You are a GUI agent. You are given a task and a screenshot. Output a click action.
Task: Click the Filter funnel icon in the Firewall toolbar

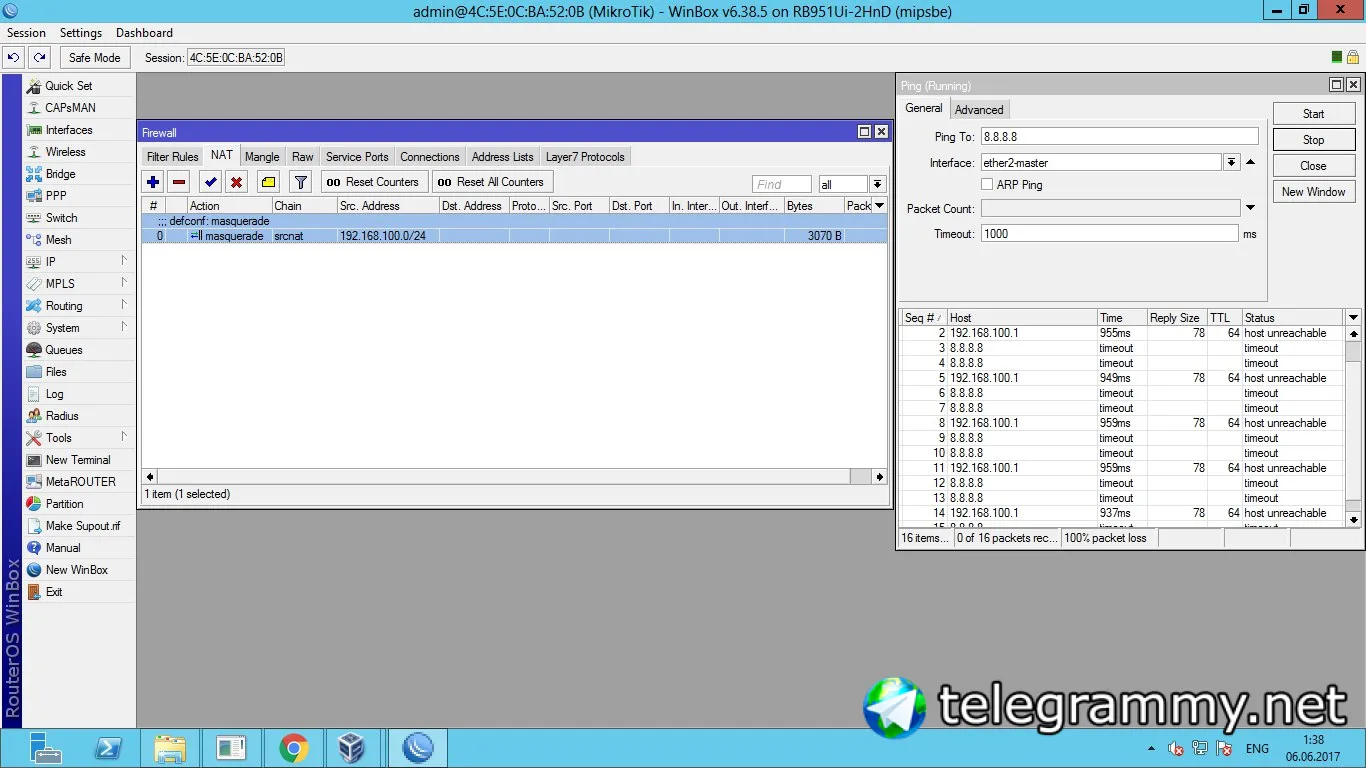[300, 182]
